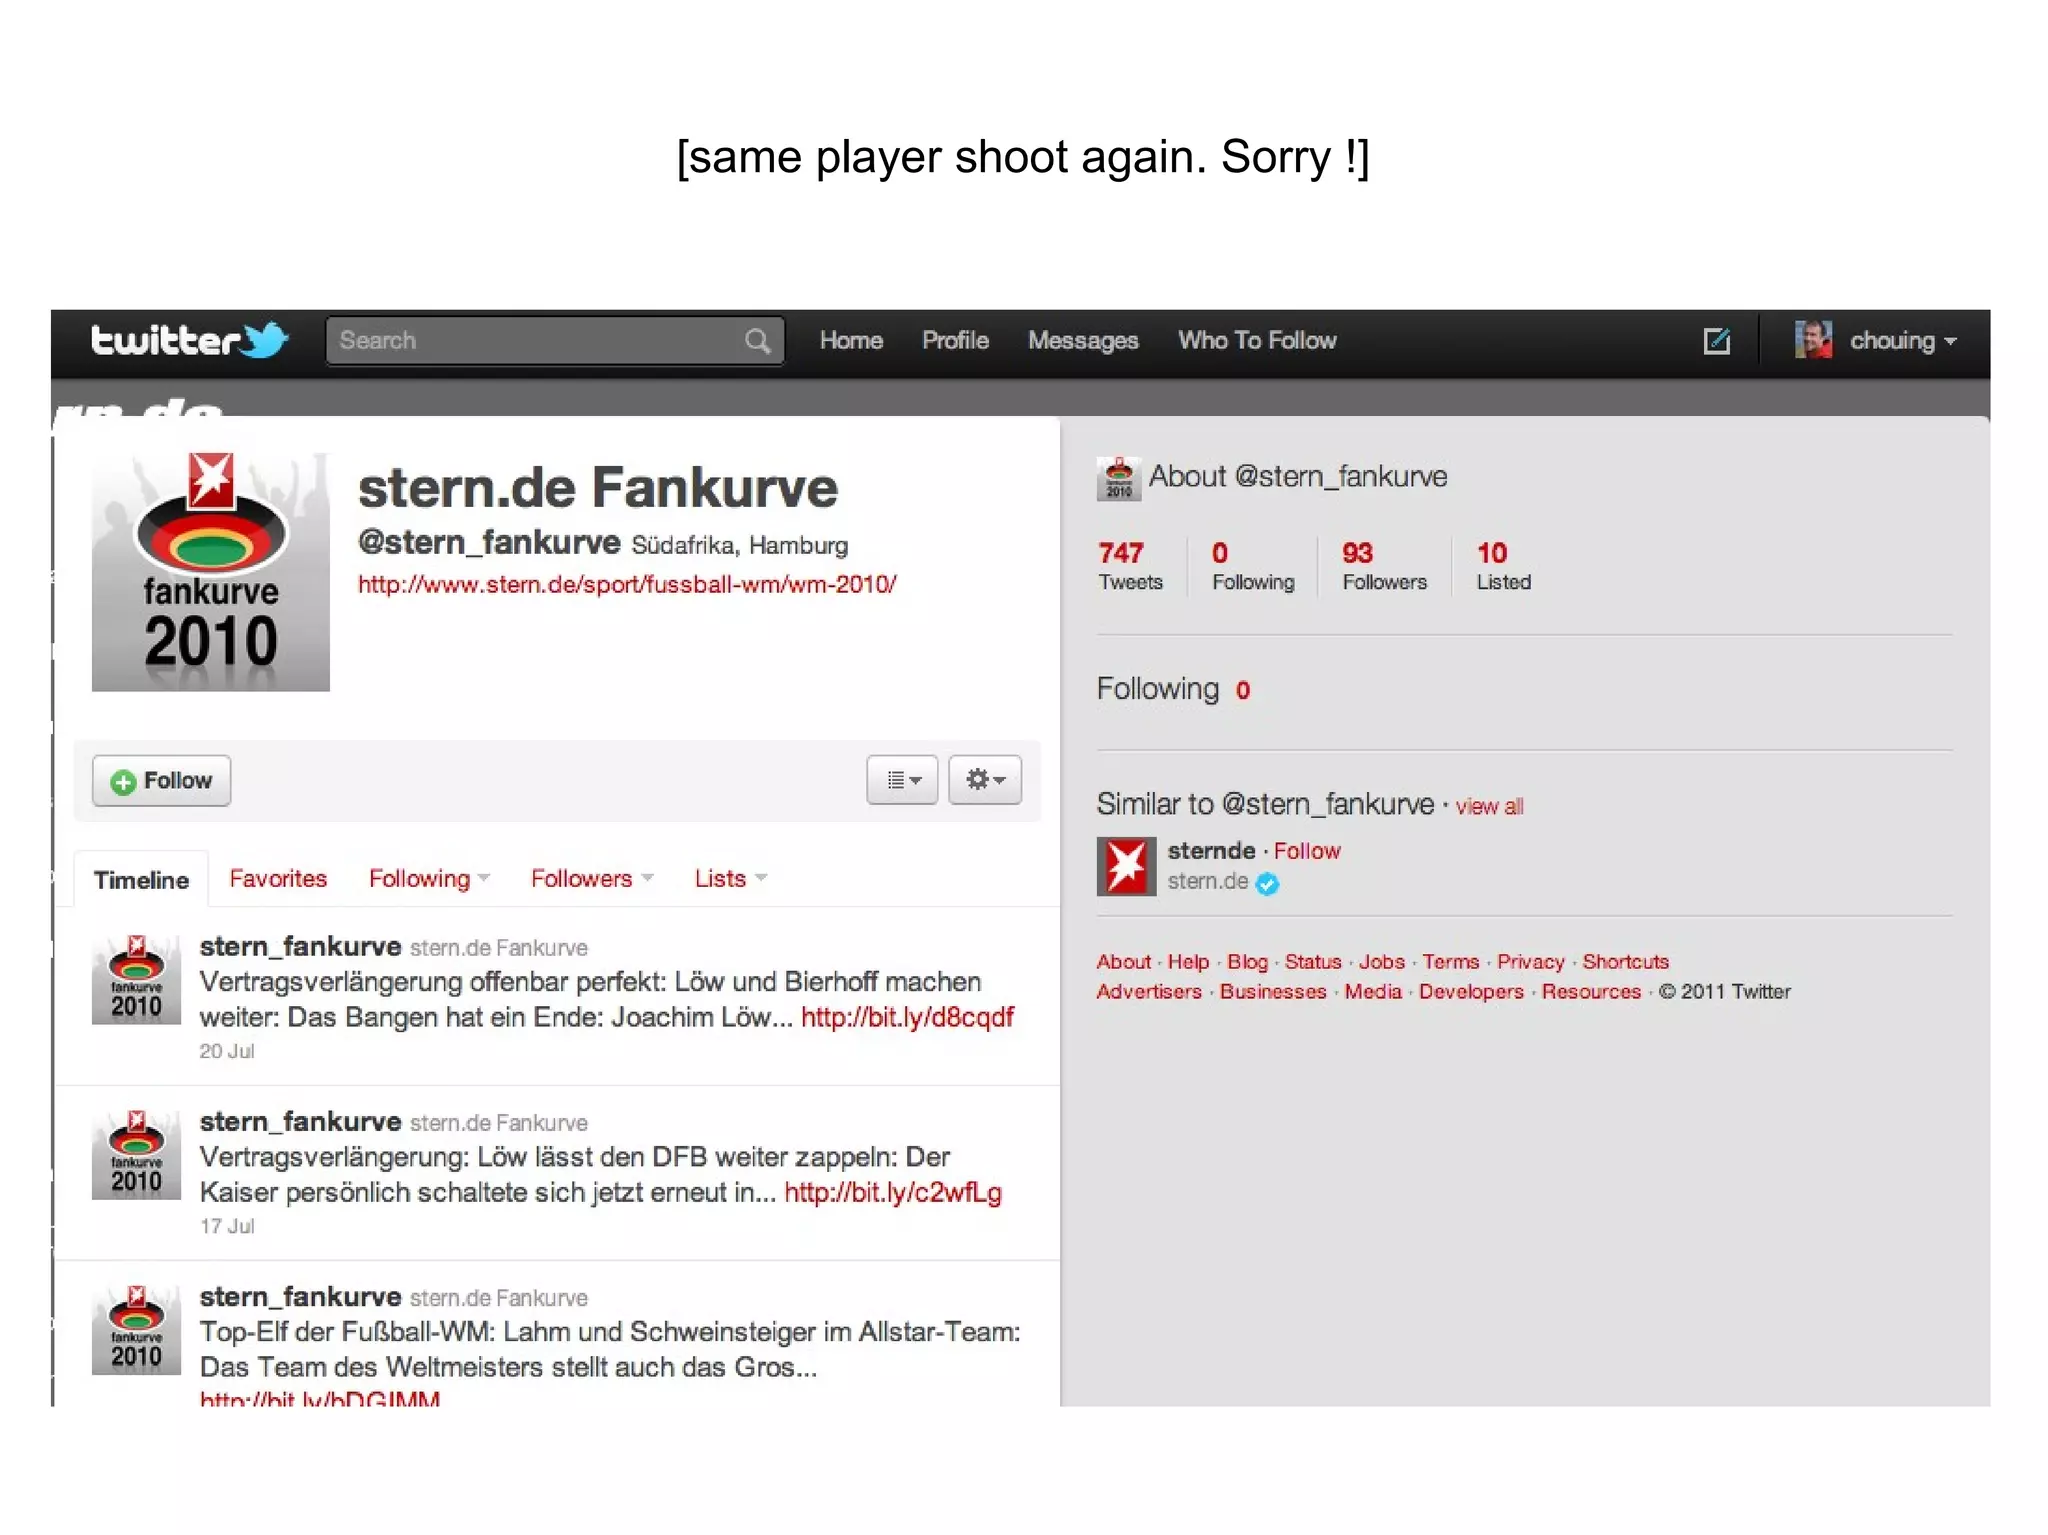Click the 'view all' similar accounts link
The width and height of the screenshot is (2048, 1535).
click(1489, 807)
